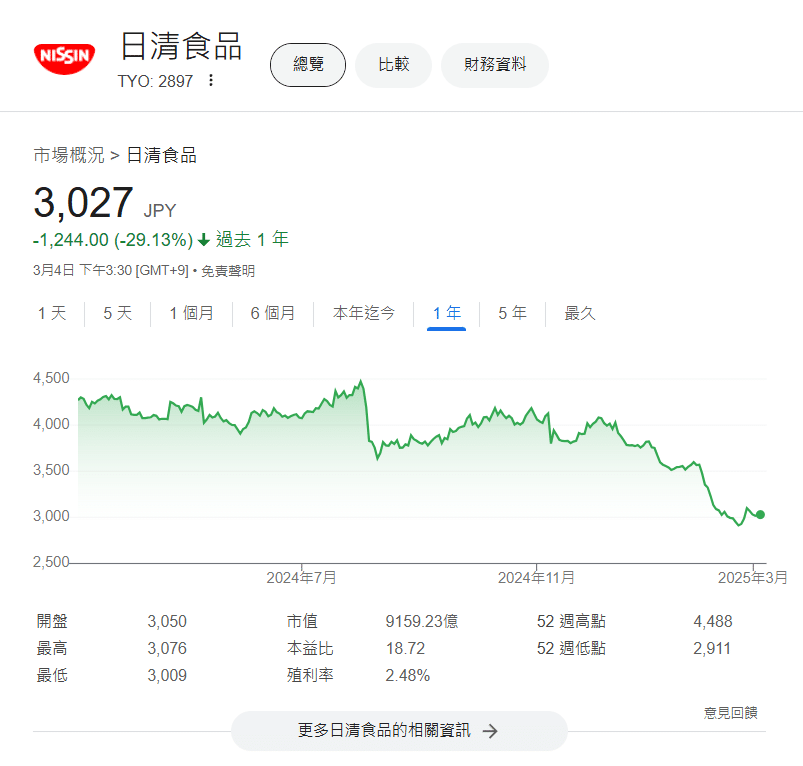Select the 本年迄今 range
803x766 pixels.
(x=364, y=313)
